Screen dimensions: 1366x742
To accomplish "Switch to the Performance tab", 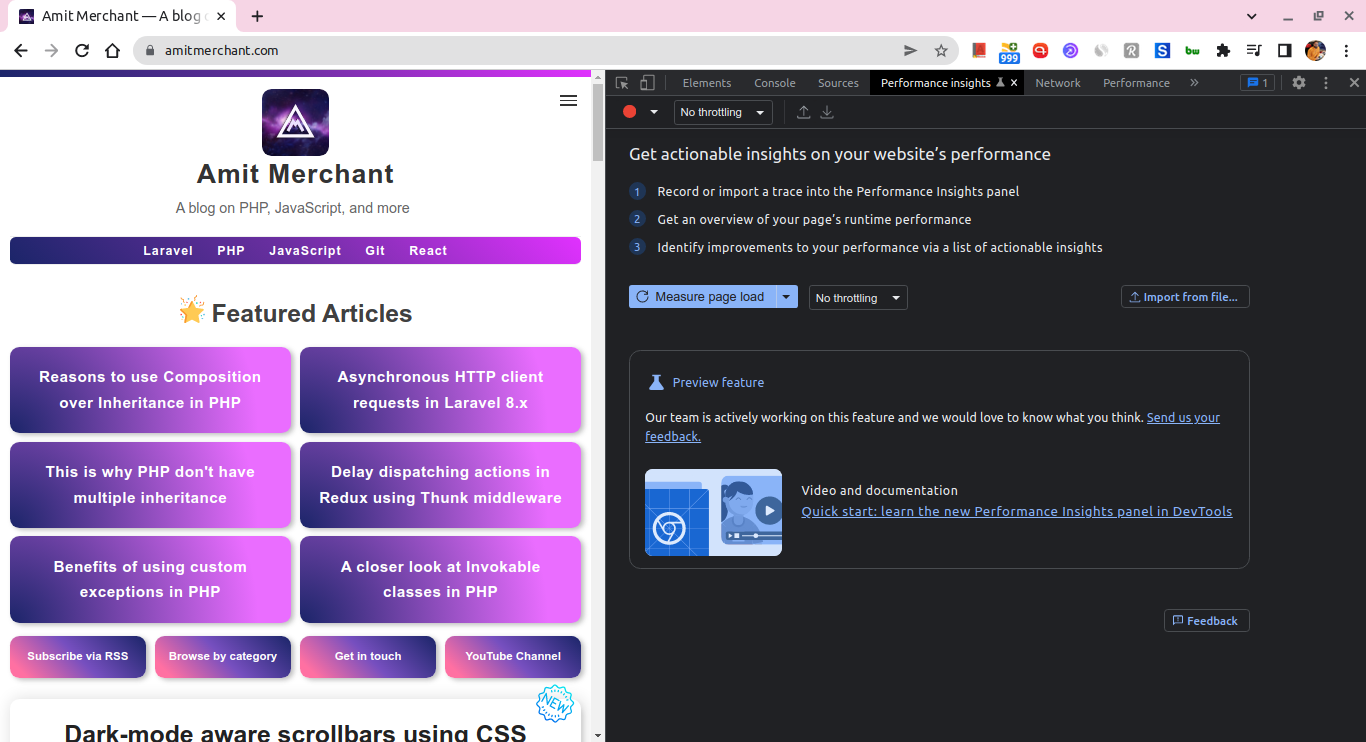I will point(1136,83).
